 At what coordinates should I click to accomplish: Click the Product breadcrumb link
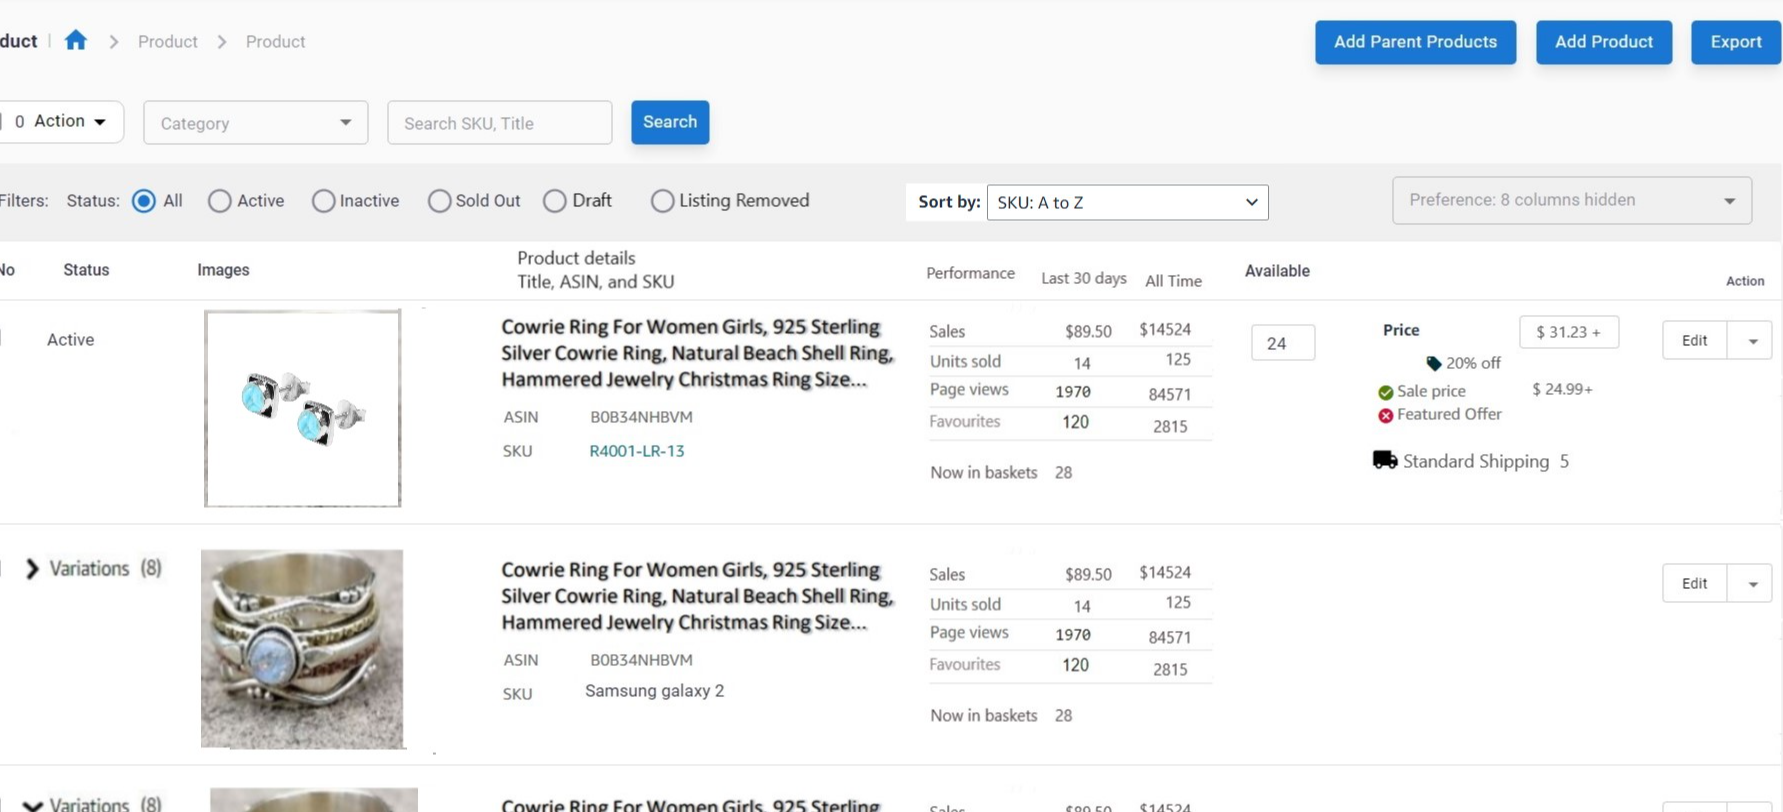pyautogui.click(x=167, y=42)
